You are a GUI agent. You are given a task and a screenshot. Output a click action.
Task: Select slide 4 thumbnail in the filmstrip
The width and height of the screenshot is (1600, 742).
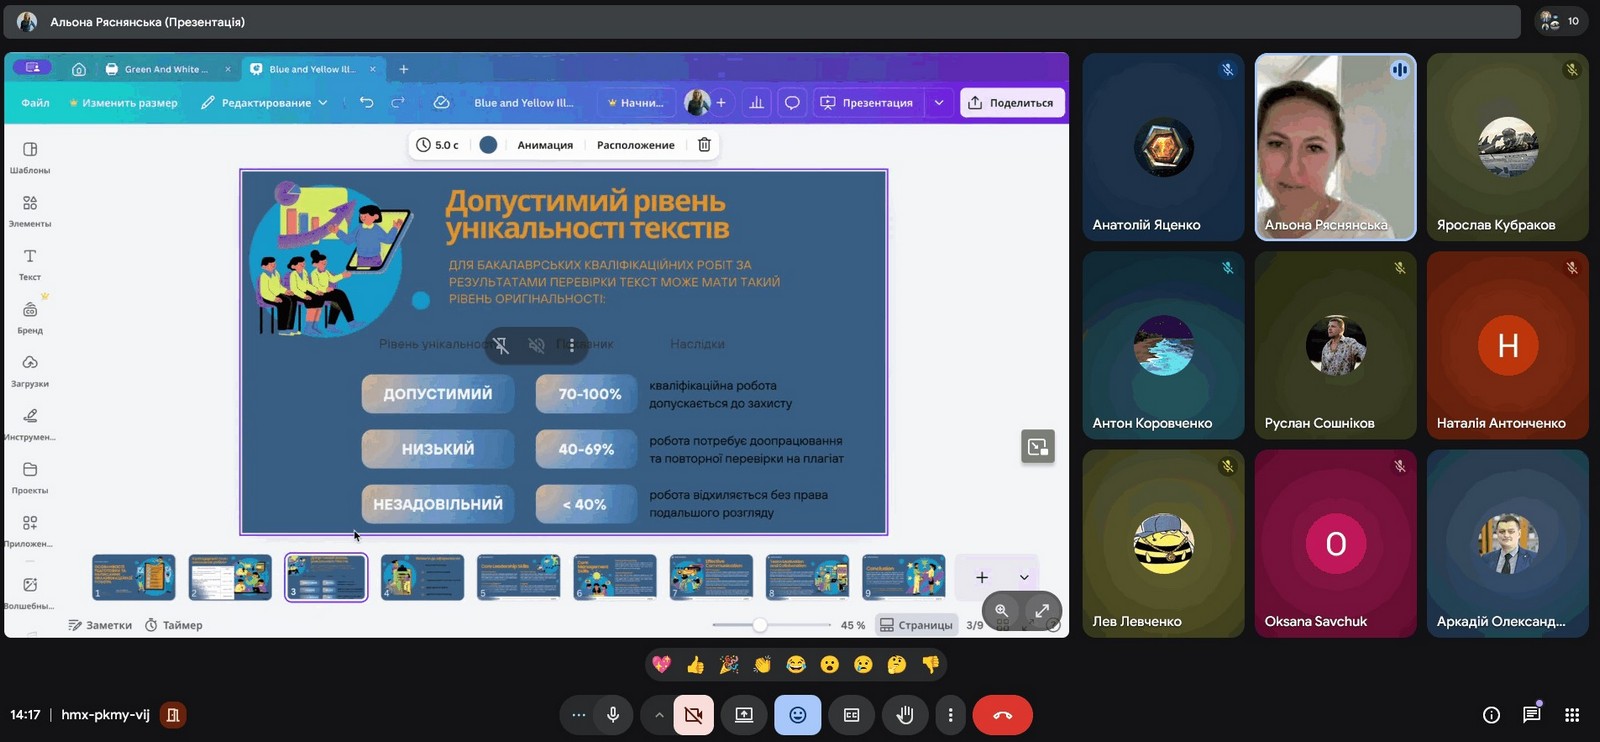click(422, 577)
